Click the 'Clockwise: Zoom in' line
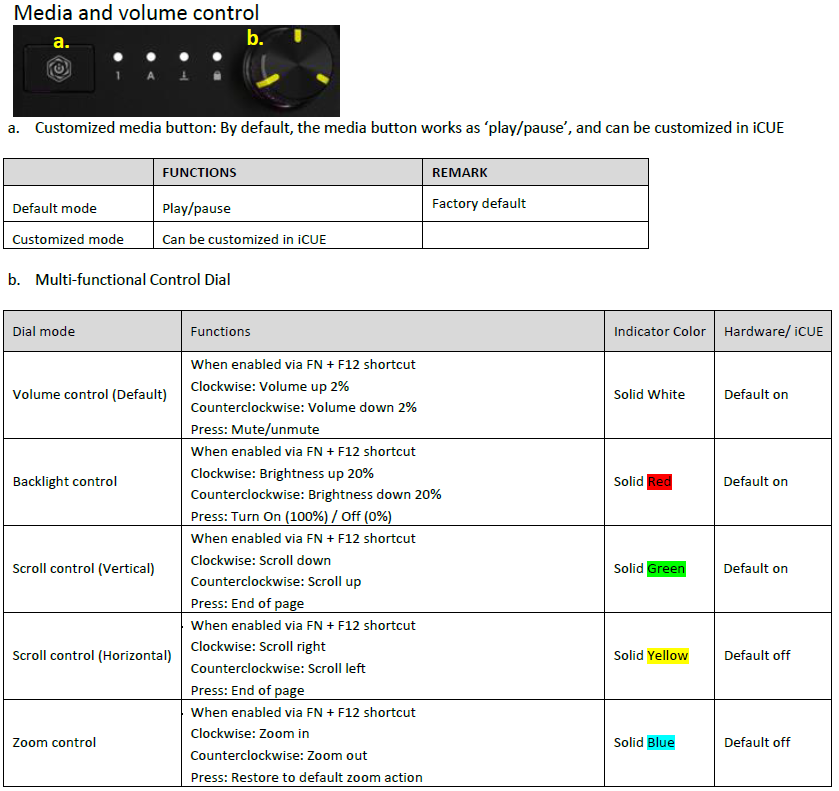 [x=250, y=734]
